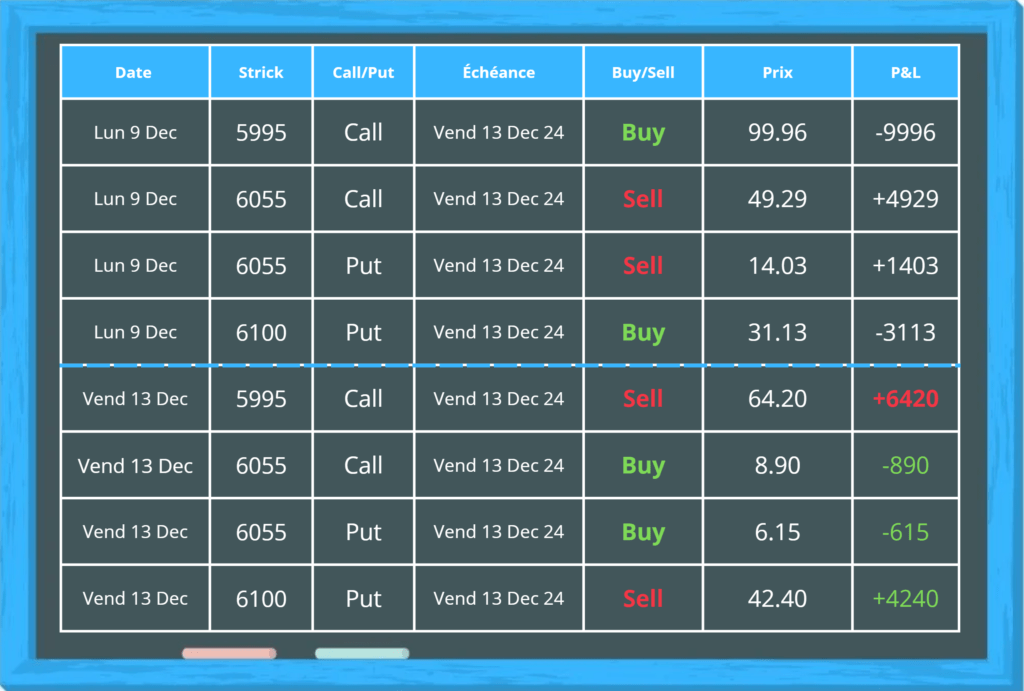Viewport: 1024px width, 691px height.
Task: Click the -9996 P&L cell
Action: [905, 133]
